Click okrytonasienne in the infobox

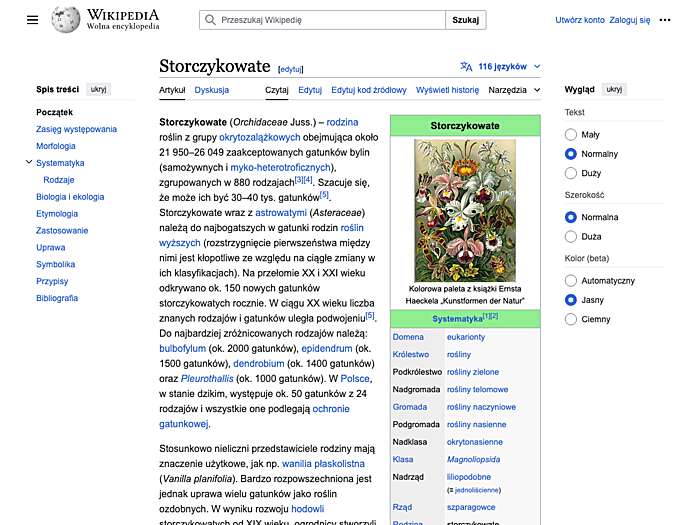475,442
